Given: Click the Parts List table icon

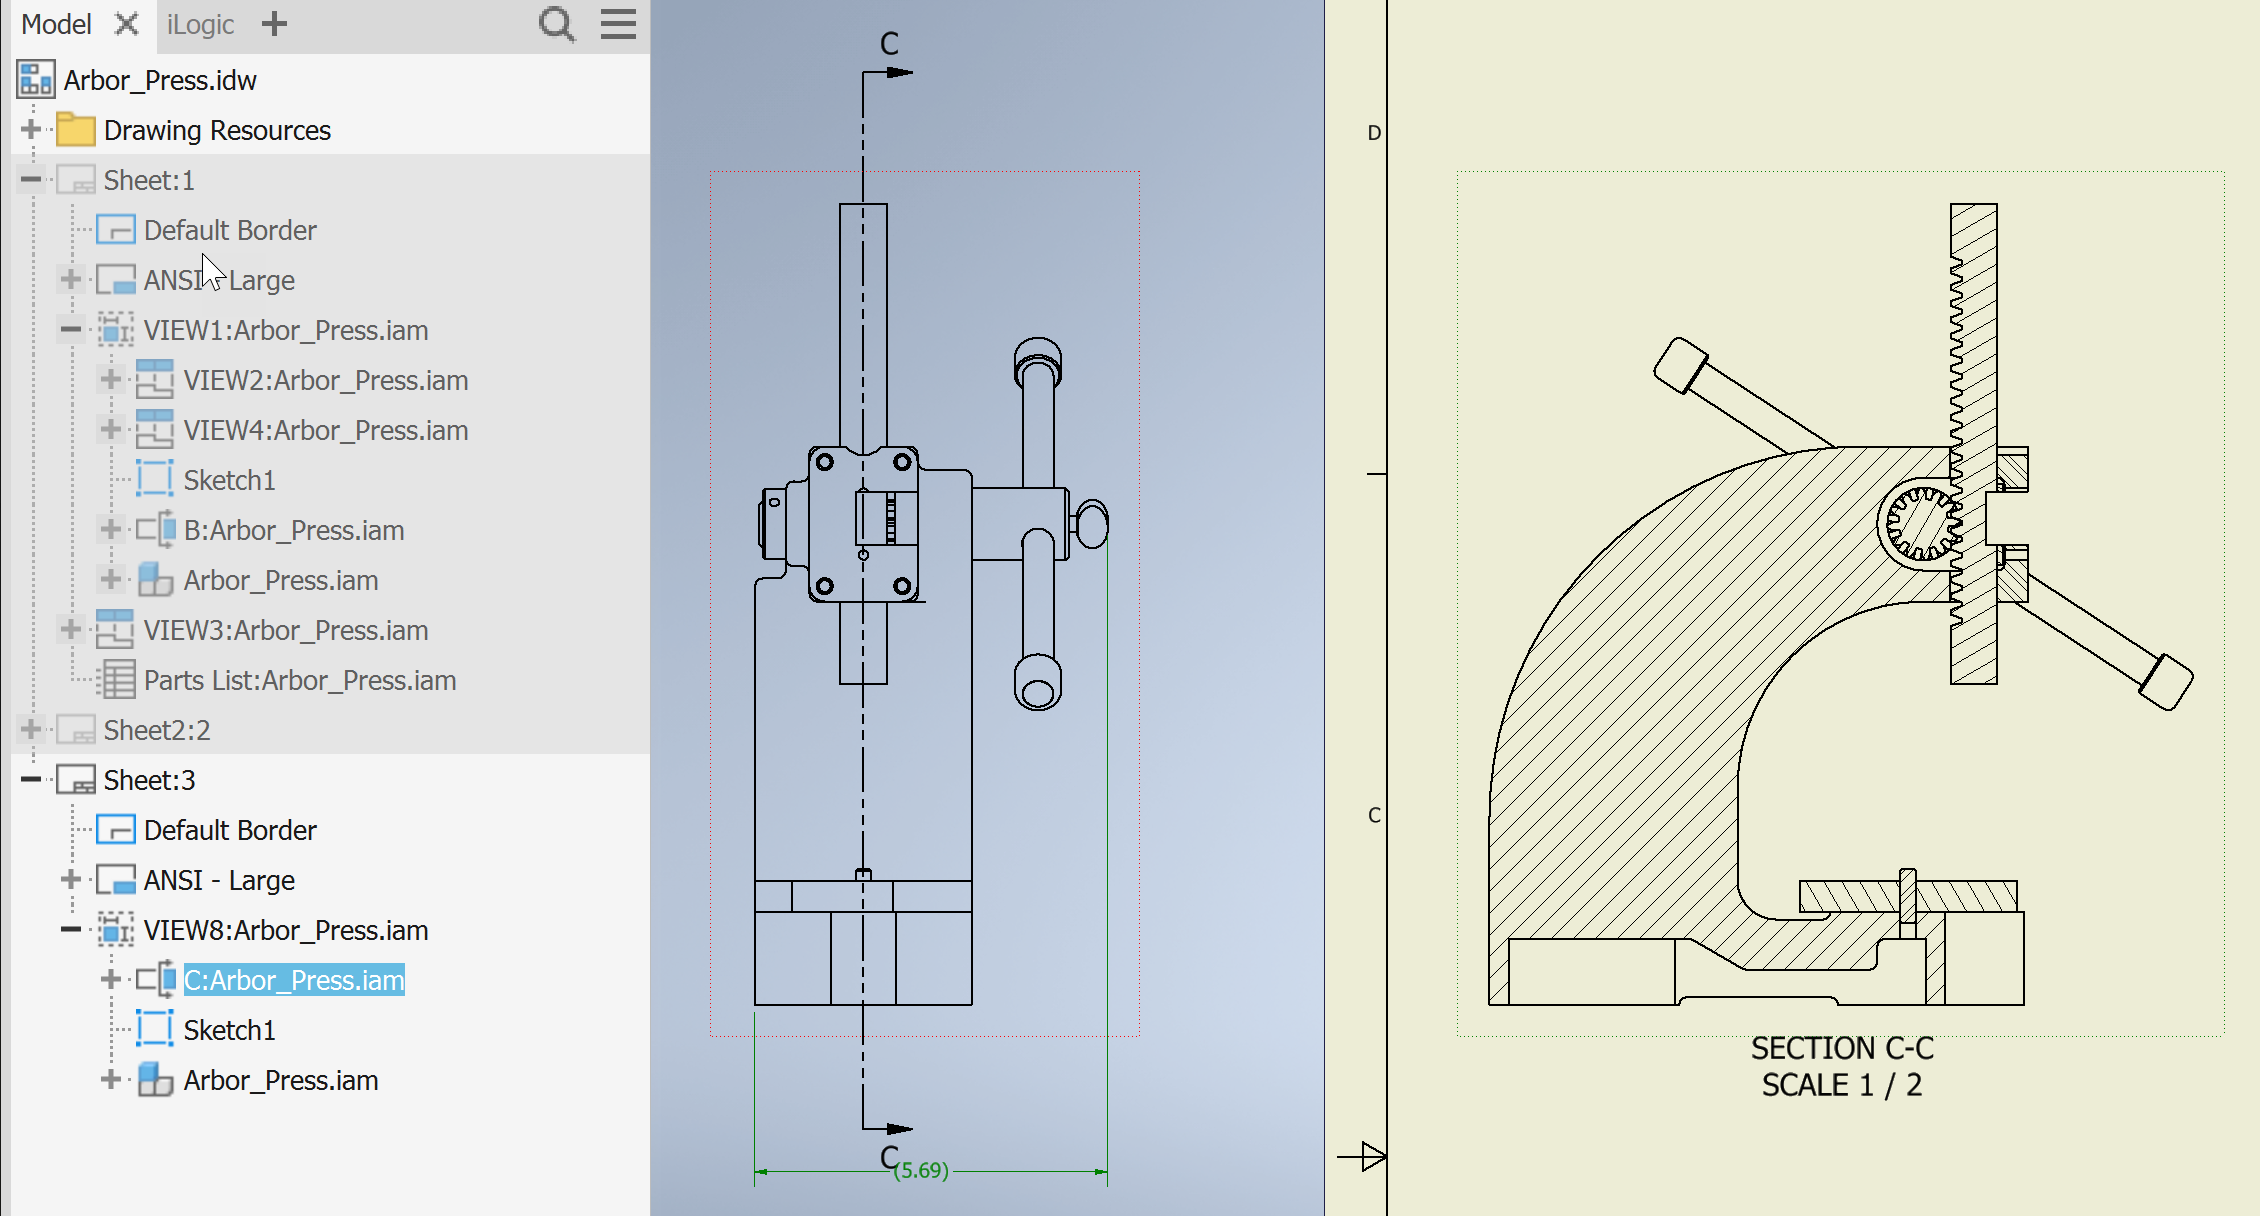Looking at the screenshot, I should [116, 680].
